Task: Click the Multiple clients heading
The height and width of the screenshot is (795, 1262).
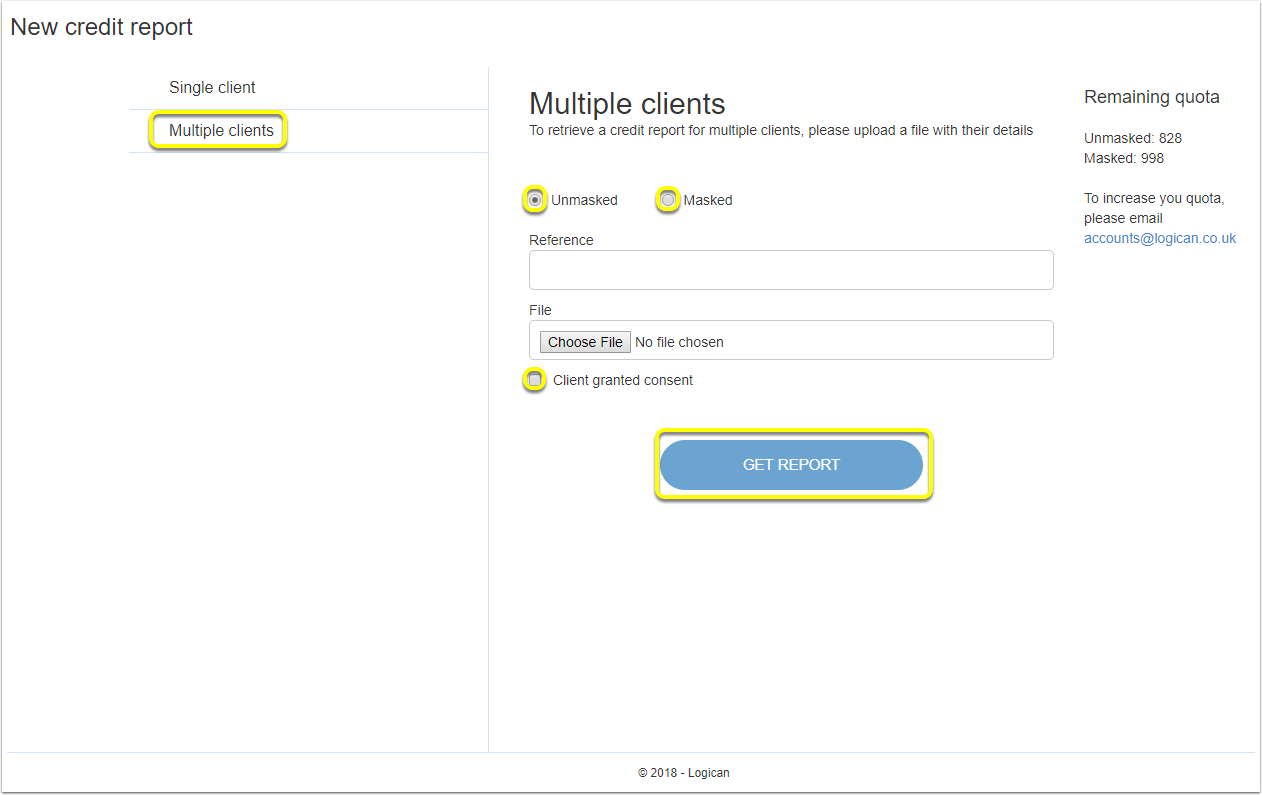Action: coord(627,104)
